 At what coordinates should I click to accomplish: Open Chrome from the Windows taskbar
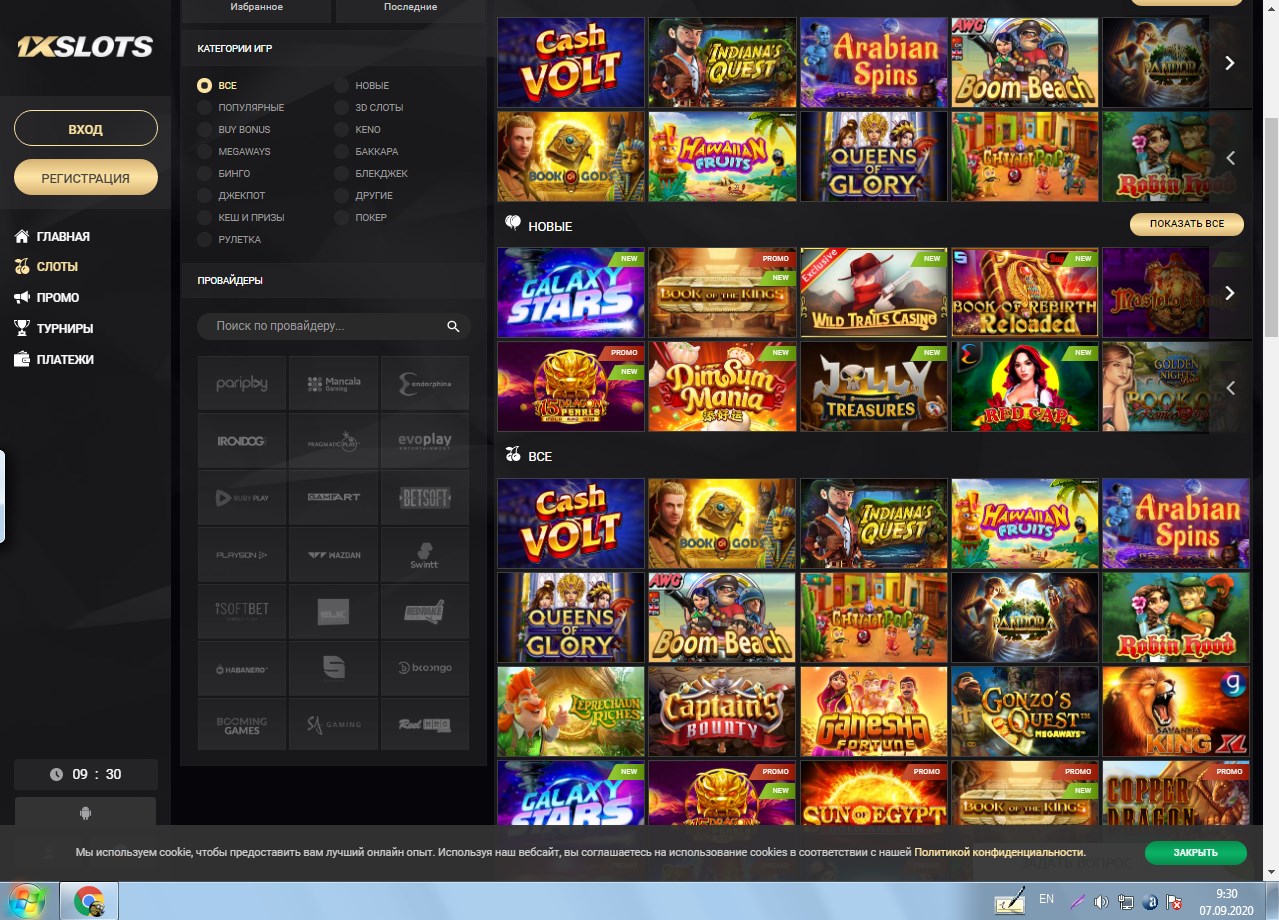[89, 901]
